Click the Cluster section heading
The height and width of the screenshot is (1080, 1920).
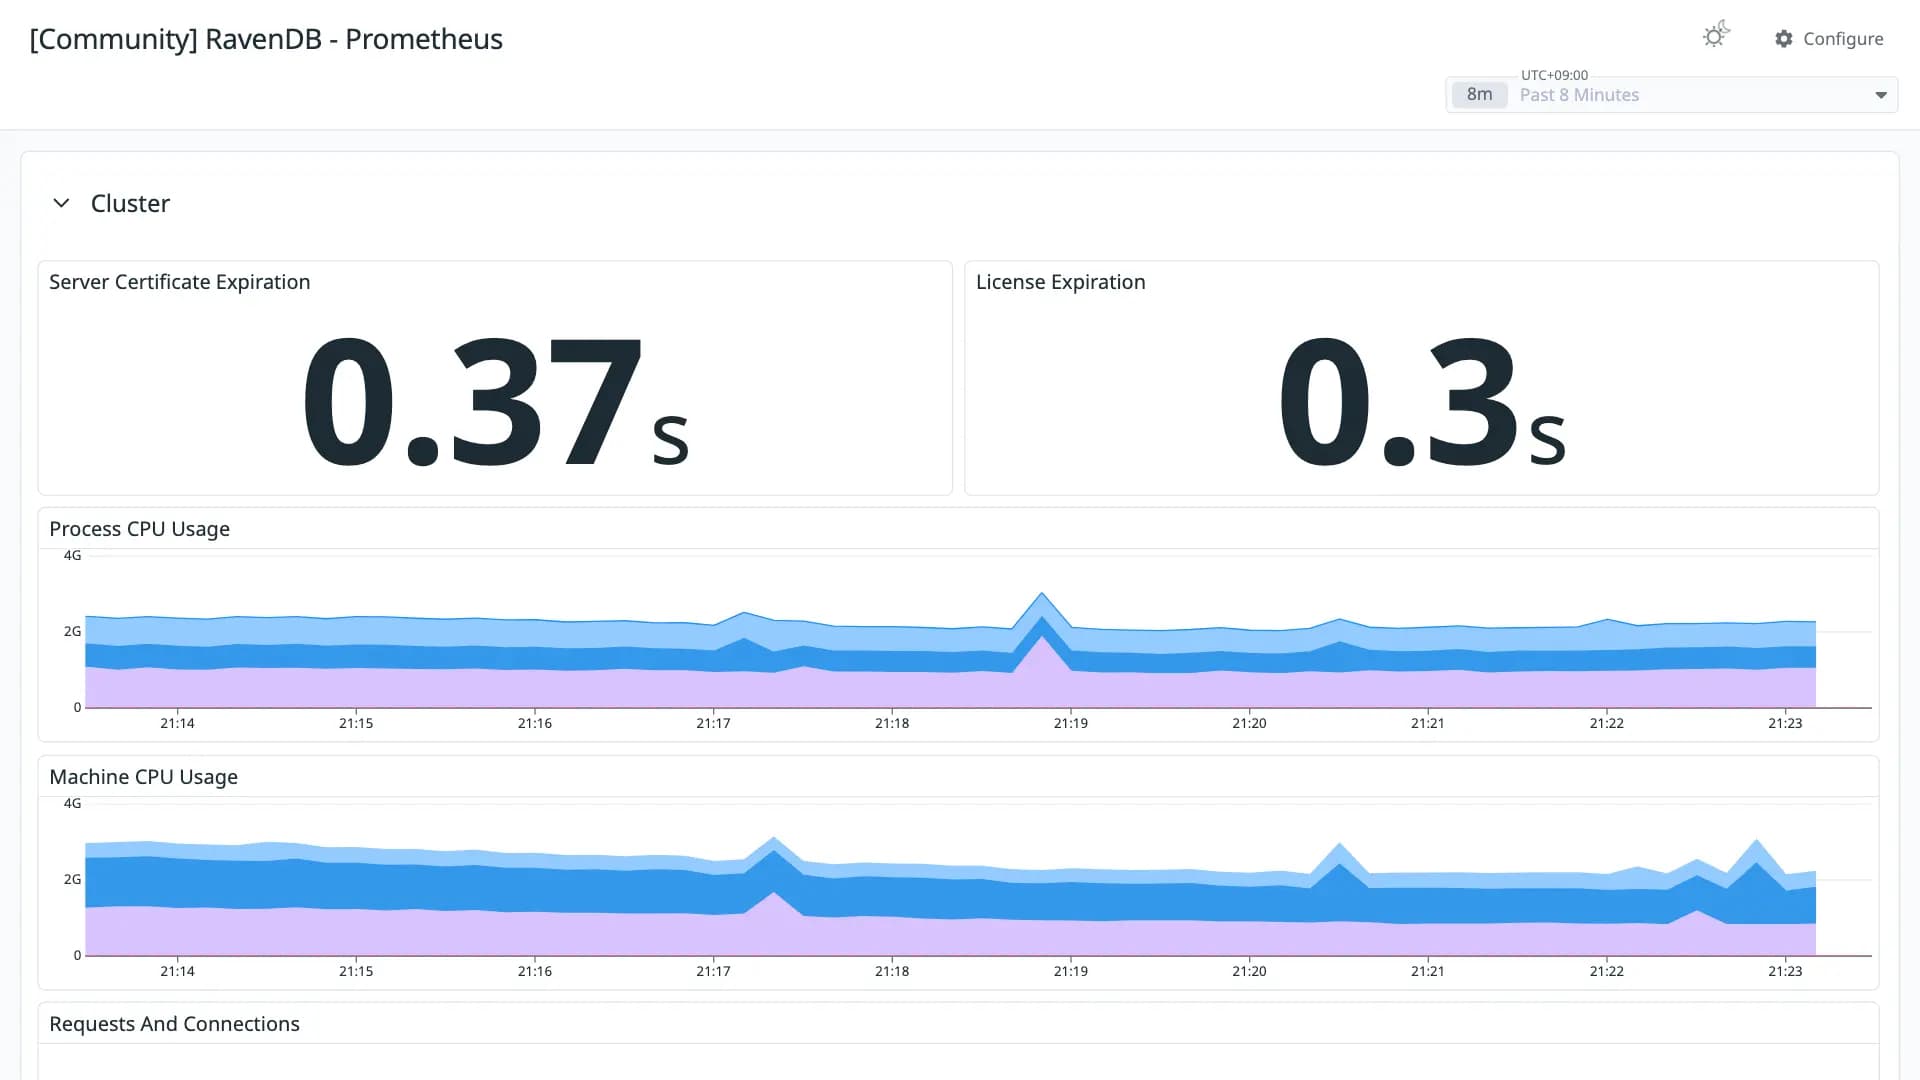point(130,204)
